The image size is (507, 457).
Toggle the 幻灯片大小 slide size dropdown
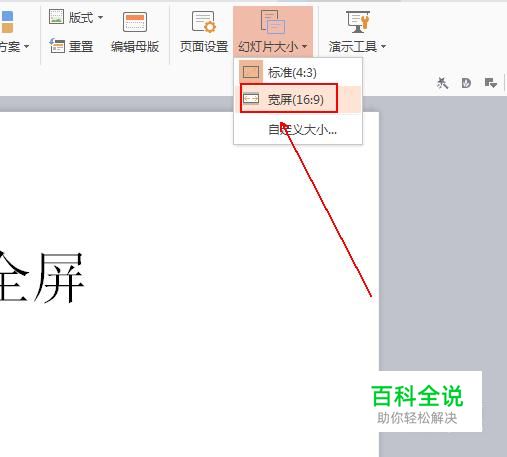click(x=273, y=32)
